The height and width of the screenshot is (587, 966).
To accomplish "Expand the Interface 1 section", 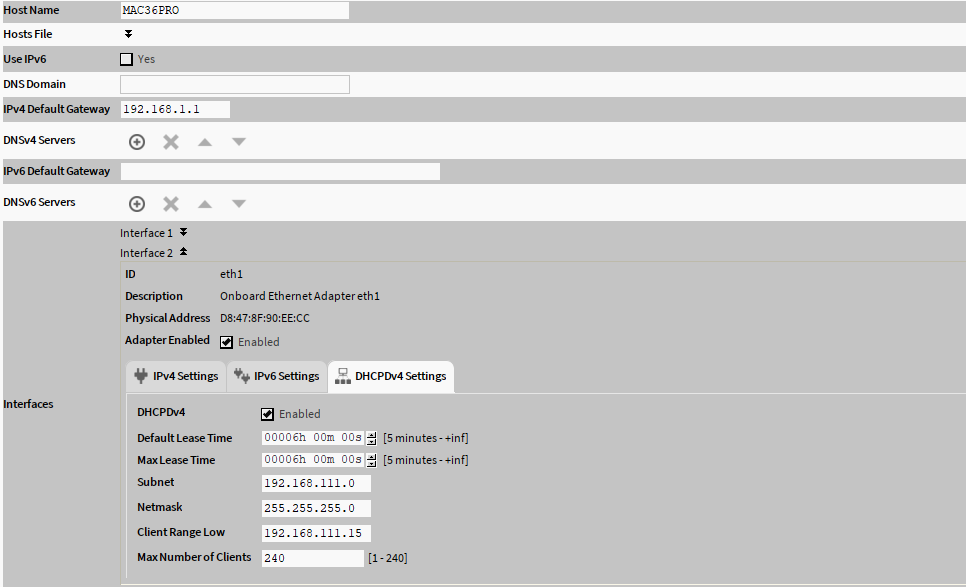I will 181,231.
